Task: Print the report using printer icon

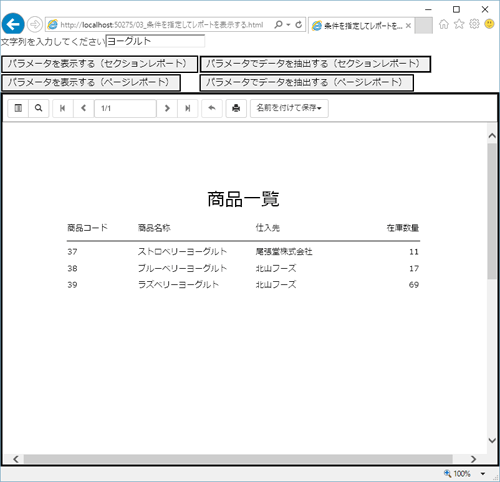Action: click(x=236, y=108)
